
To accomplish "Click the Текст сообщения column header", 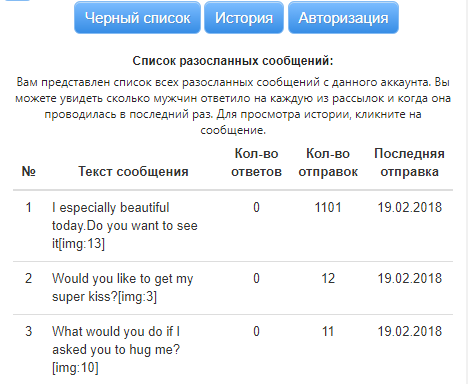I will 133,171.
